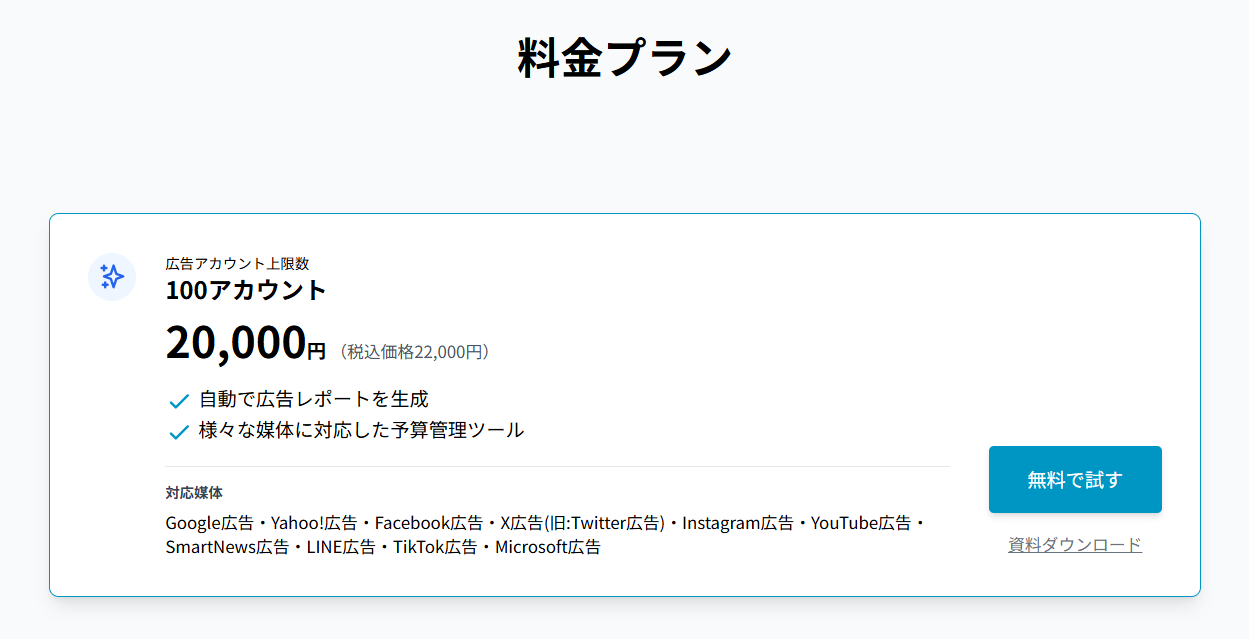The height and width of the screenshot is (639, 1249).
Task: Click the 様々な媒体に対応した予算管理ツール feature text
Action: [361, 431]
